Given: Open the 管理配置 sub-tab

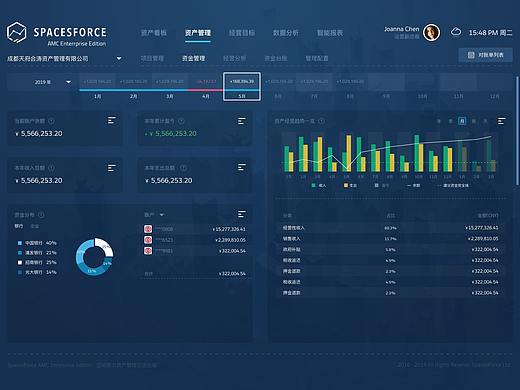Looking at the screenshot, I should [317, 58].
